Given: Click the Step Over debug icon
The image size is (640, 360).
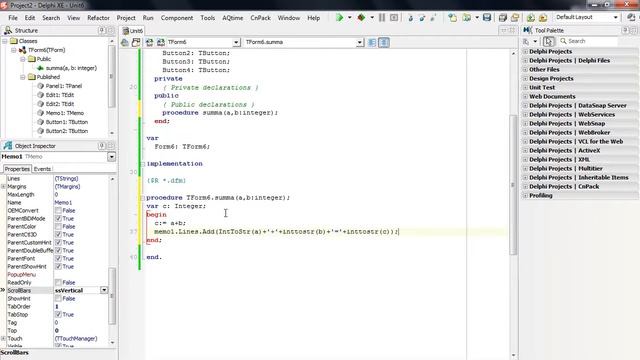Looking at the screenshot, I should tap(422, 18).
